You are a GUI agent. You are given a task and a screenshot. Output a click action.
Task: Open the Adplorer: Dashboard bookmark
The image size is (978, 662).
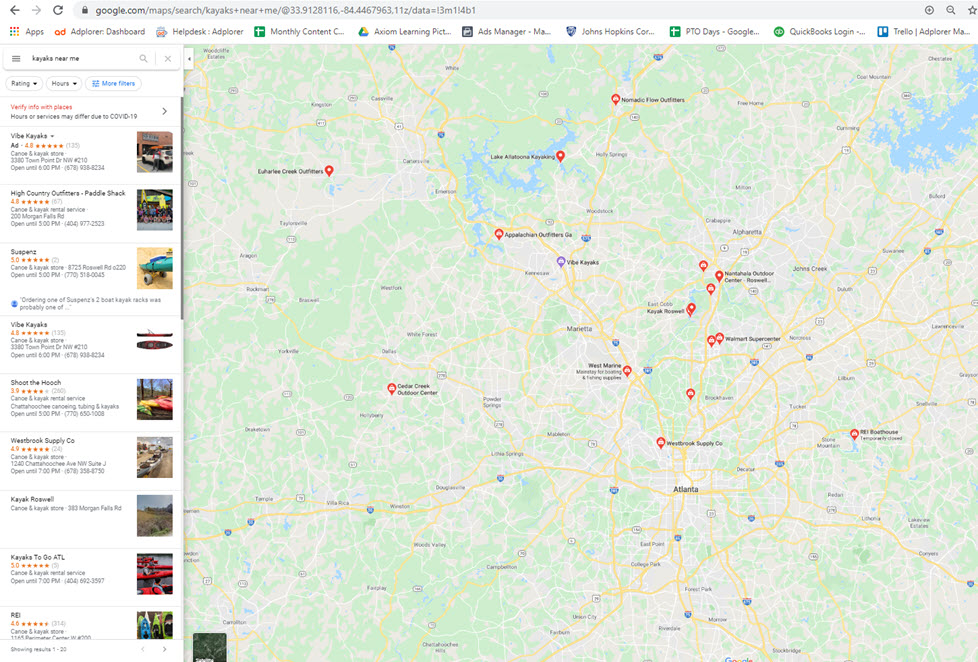100,31
